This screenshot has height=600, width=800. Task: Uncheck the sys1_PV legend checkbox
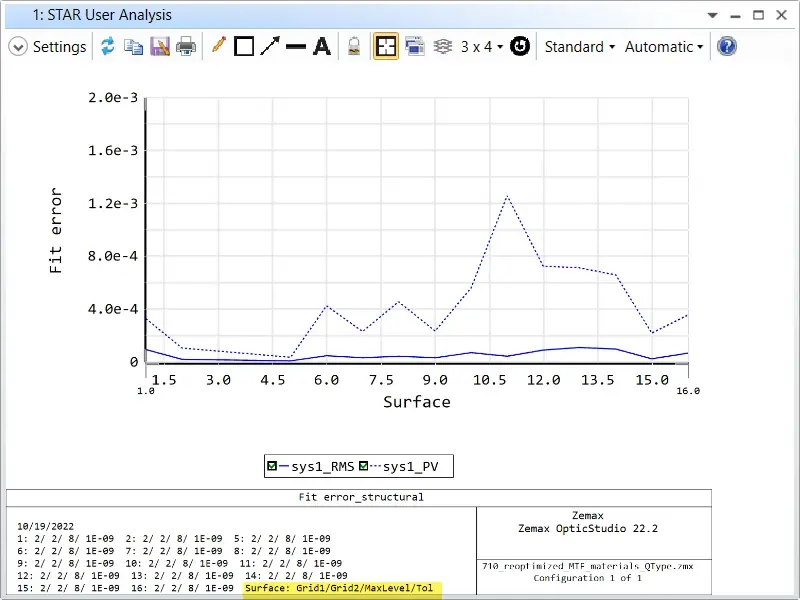click(363, 466)
